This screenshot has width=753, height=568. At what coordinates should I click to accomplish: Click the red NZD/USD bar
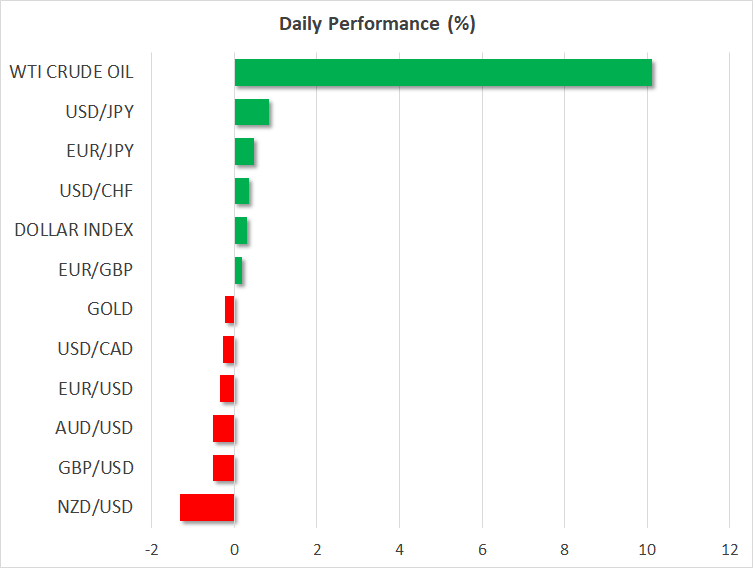point(207,507)
